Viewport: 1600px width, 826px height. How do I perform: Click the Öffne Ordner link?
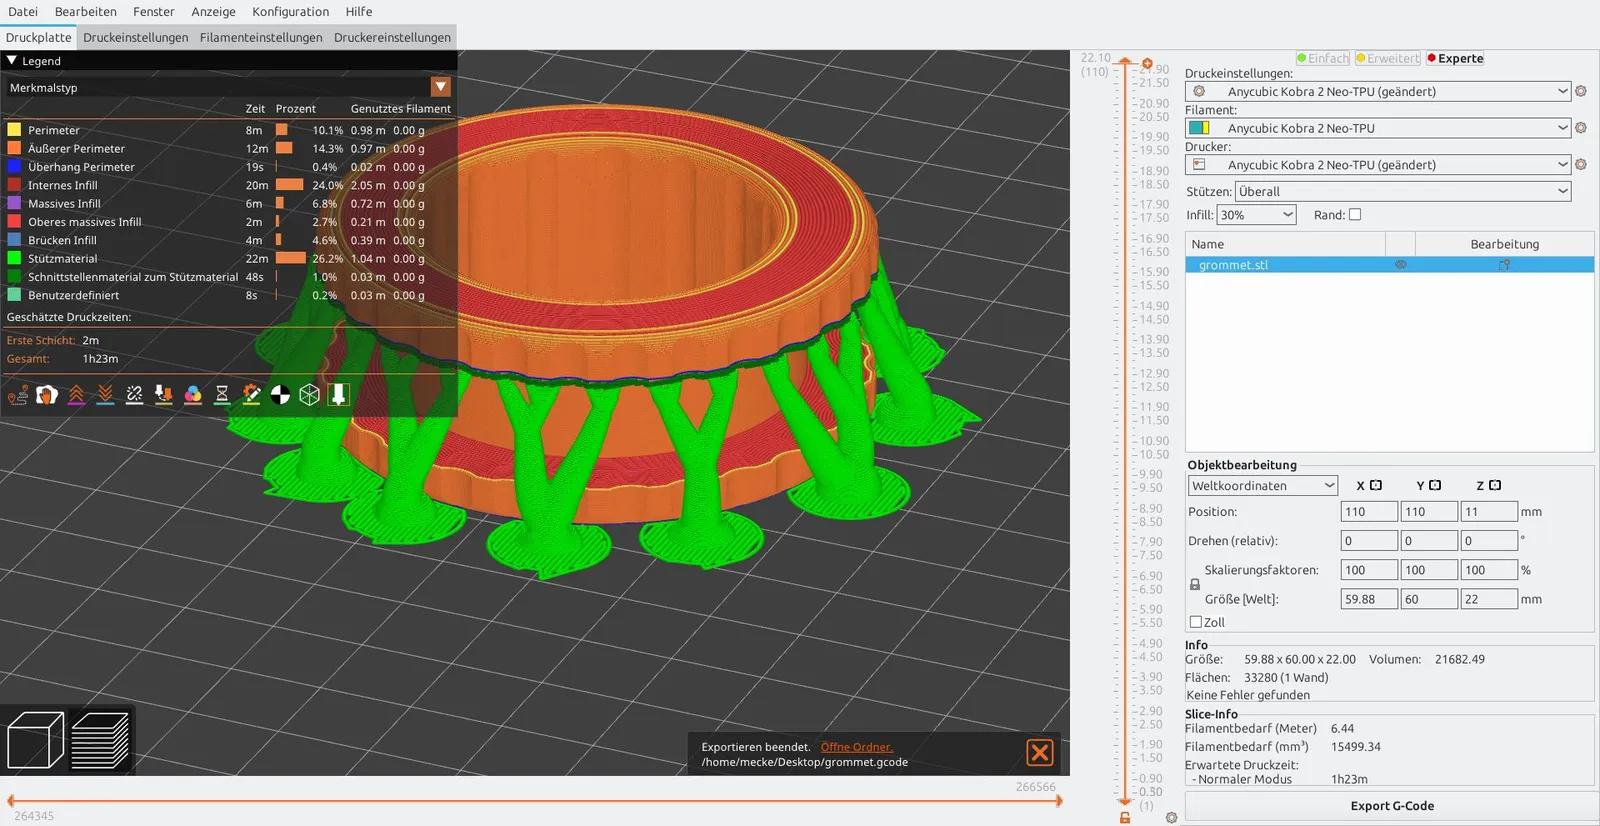click(857, 747)
